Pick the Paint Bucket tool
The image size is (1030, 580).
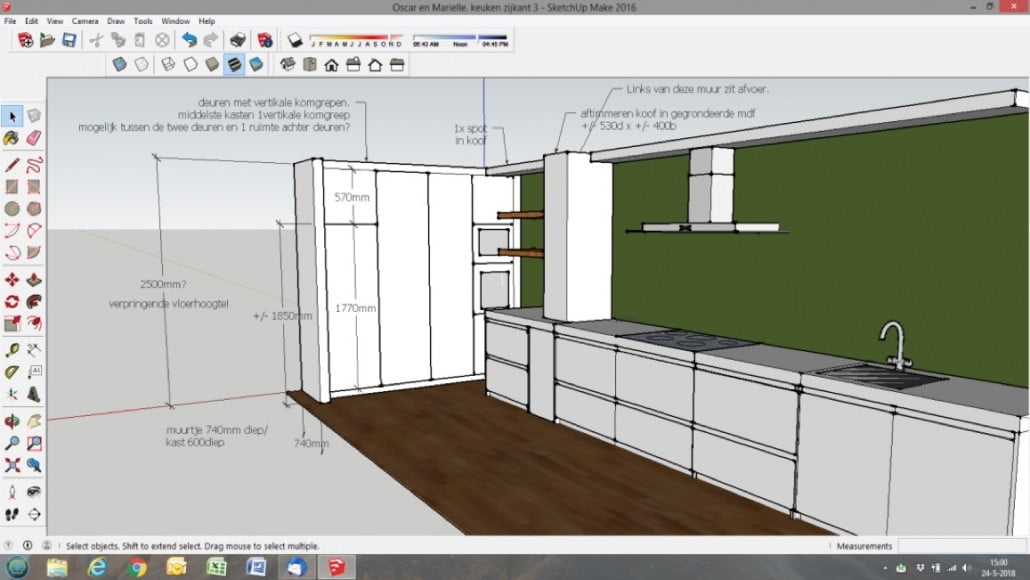point(12,138)
